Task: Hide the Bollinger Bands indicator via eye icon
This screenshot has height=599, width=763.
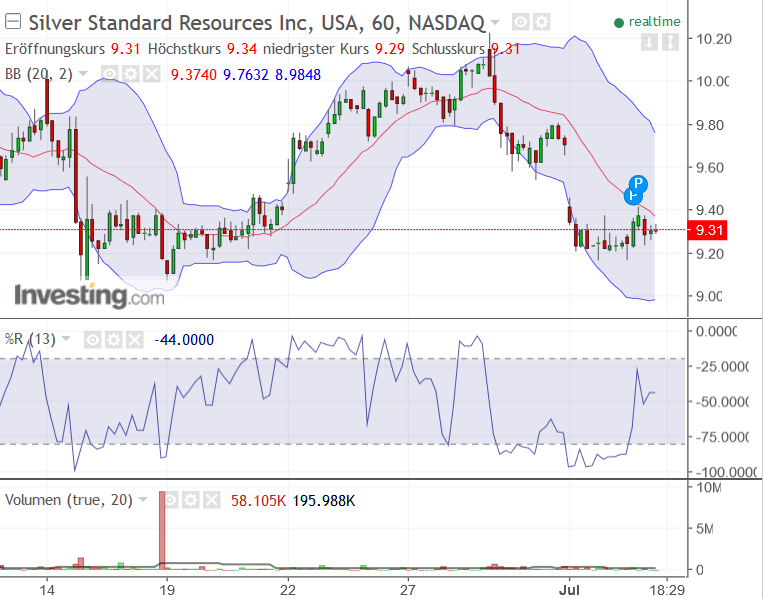Action: [x=110, y=74]
